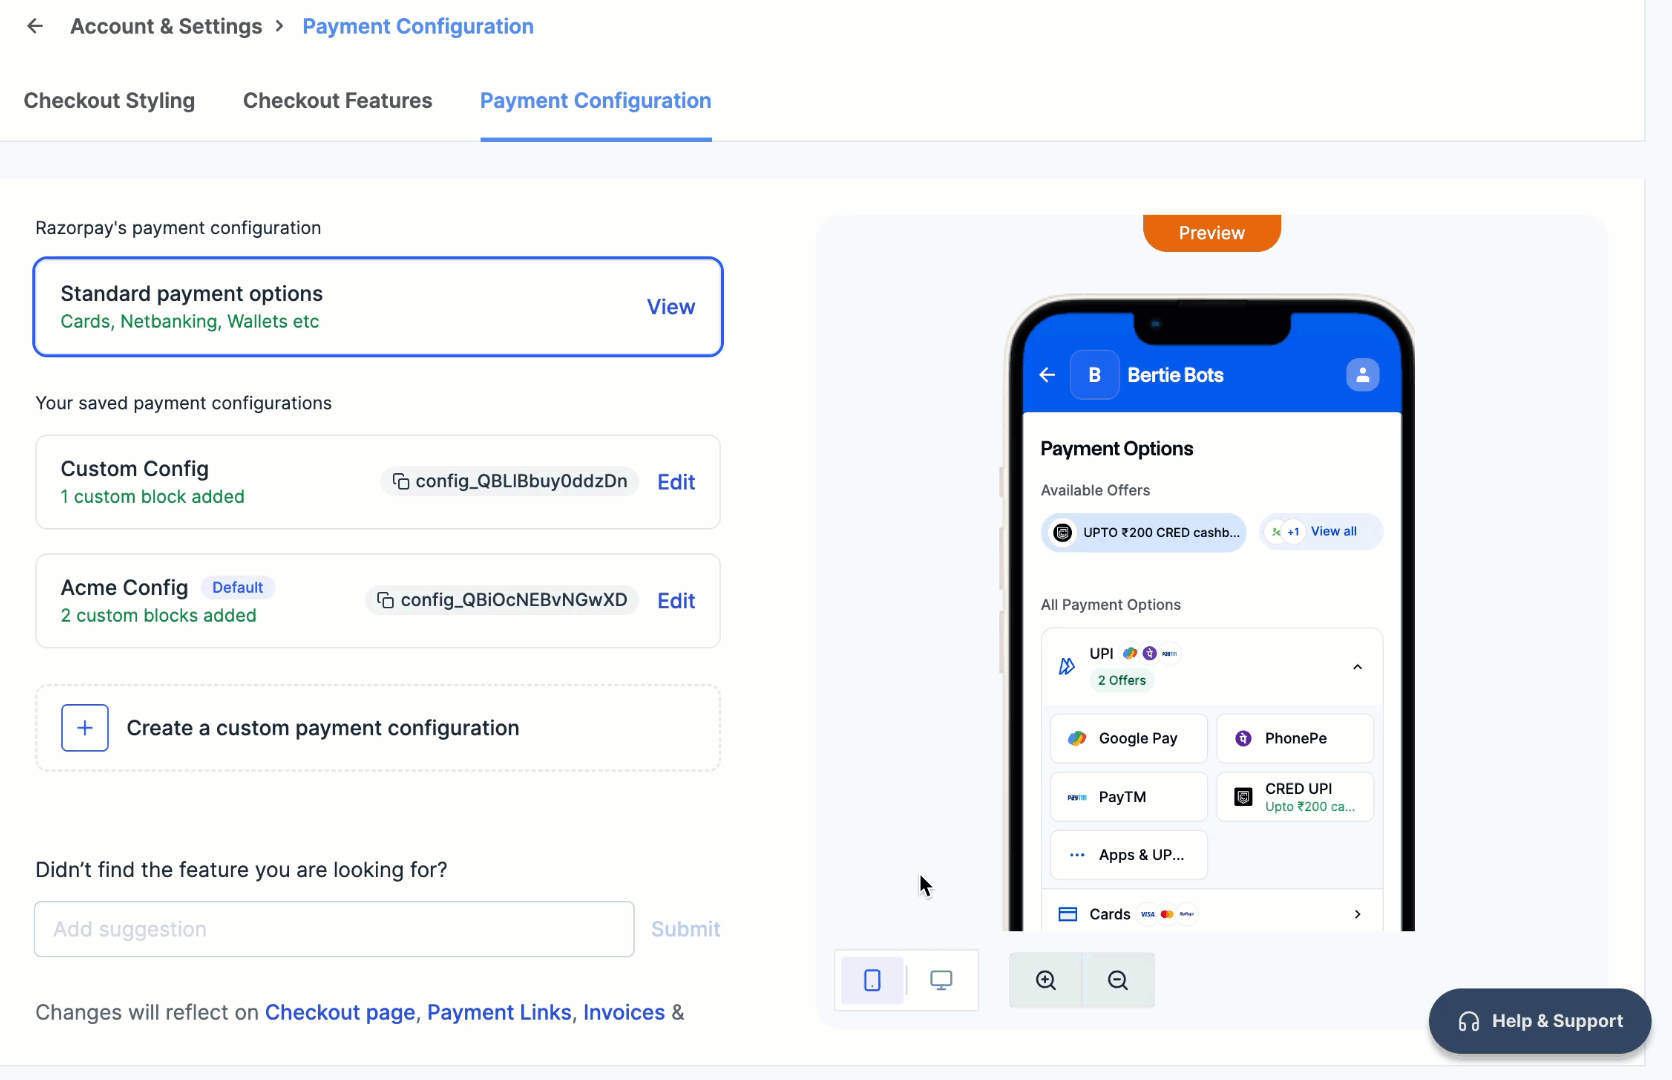Click the 'Payment Options' heading in preview
Viewport: 1672px width, 1080px height.
click(1117, 449)
